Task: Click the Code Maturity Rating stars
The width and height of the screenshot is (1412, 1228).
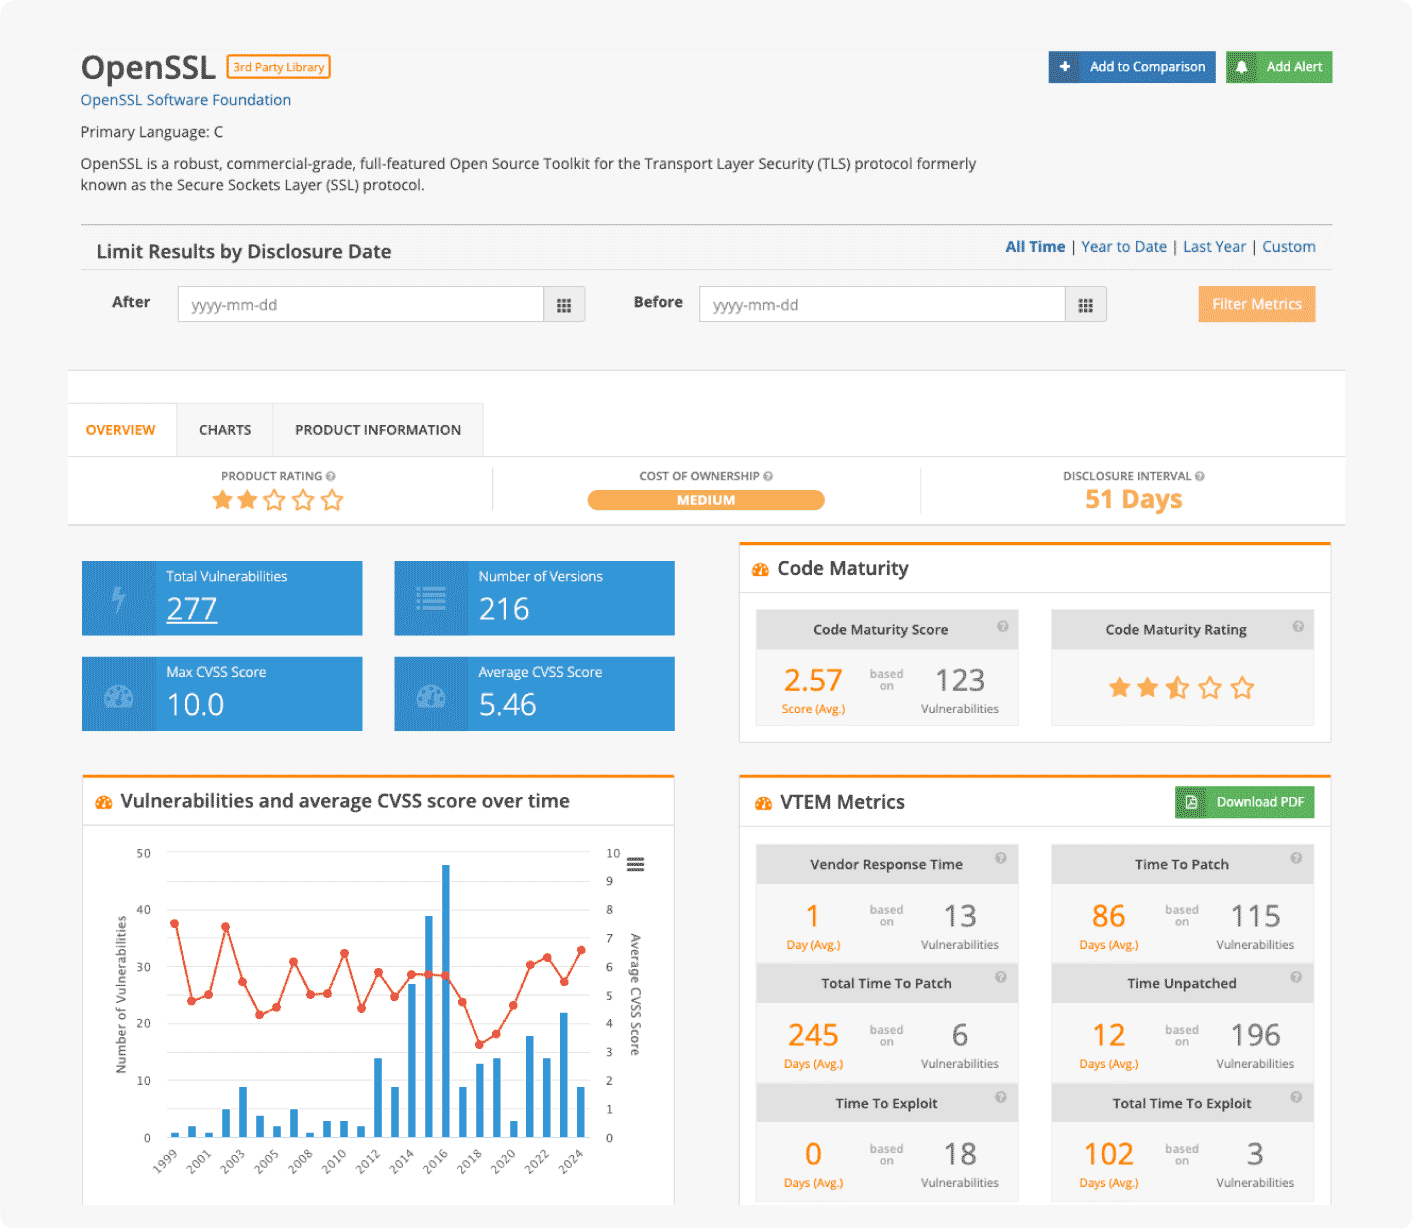Action: coord(1181,687)
